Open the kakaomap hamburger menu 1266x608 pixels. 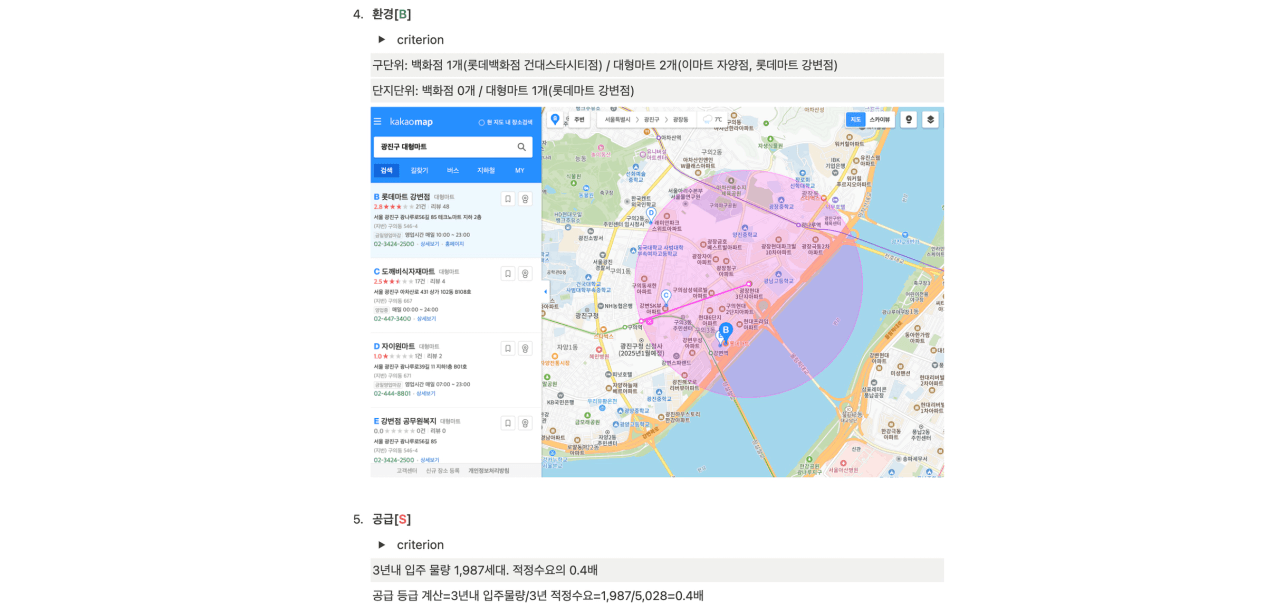pyautogui.click(x=377, y=122)
